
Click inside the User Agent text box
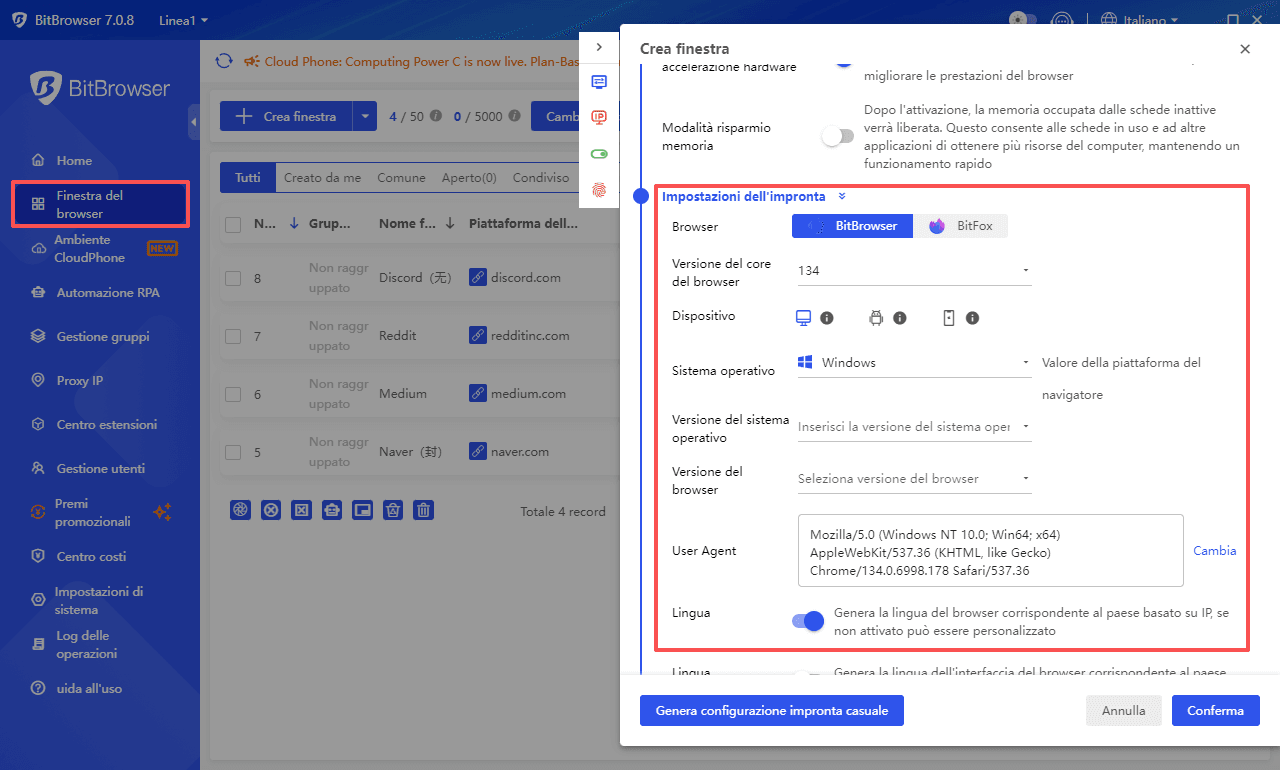[990, 550]
